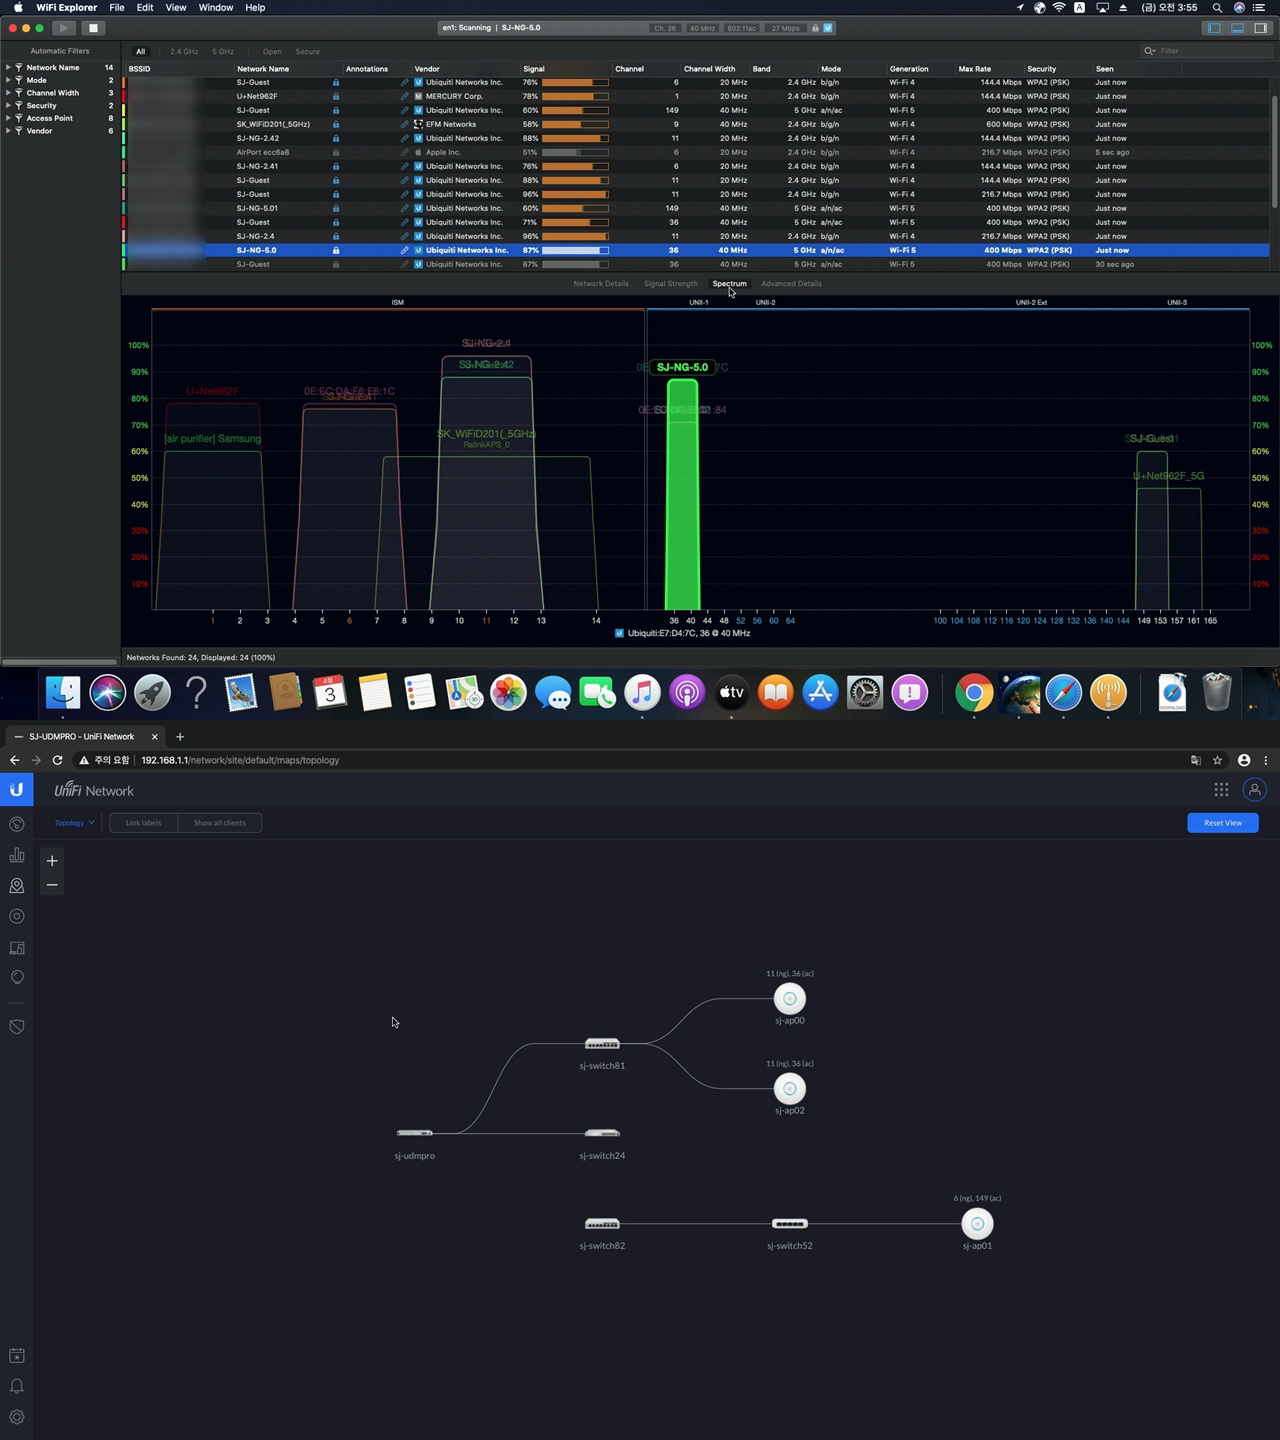Open Finder from the Dock
This screenshot has height=1440, width=1280.
[63, 693]
